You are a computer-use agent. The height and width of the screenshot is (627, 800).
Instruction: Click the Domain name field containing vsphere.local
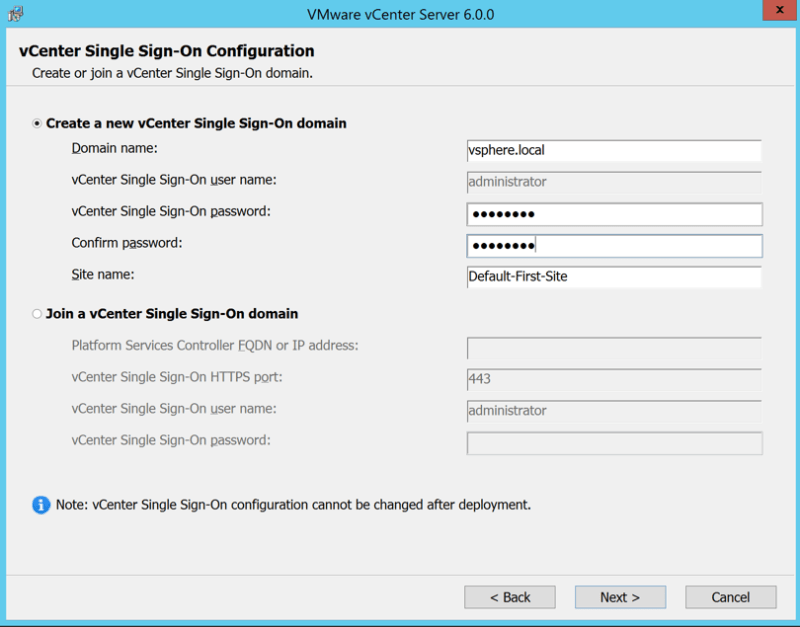click(x=614, y=150)
